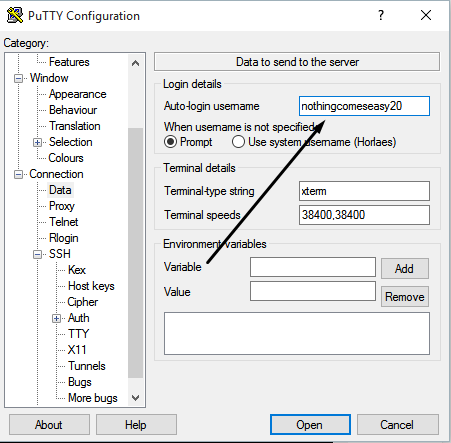
Task: Select the Prompt radio button
Action: point(170,142)
